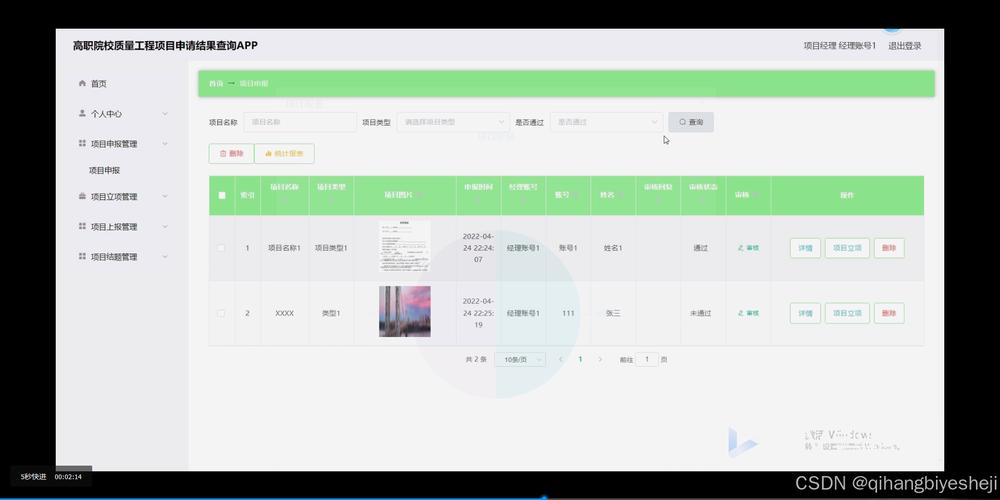Check the row checkbox for 项目名称1
Screen dimensions: 1000x500
pyautogui.click(x=221, y=248)
